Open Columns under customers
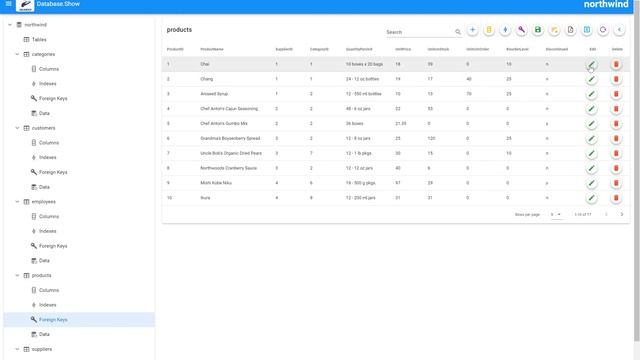This screenshot has height=360, width=640. 49,143
